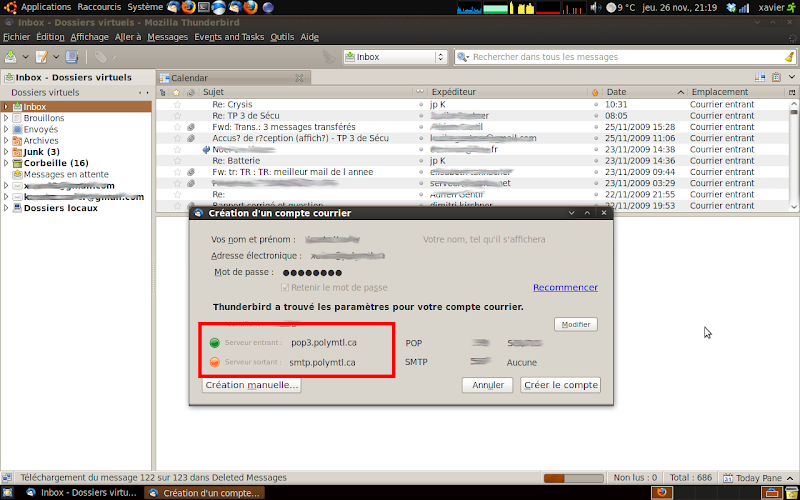The height and width of the screenshot is (500, 800).
Task: Click the Annuler button
Action: pyautogui.click(x=488, y=385)
